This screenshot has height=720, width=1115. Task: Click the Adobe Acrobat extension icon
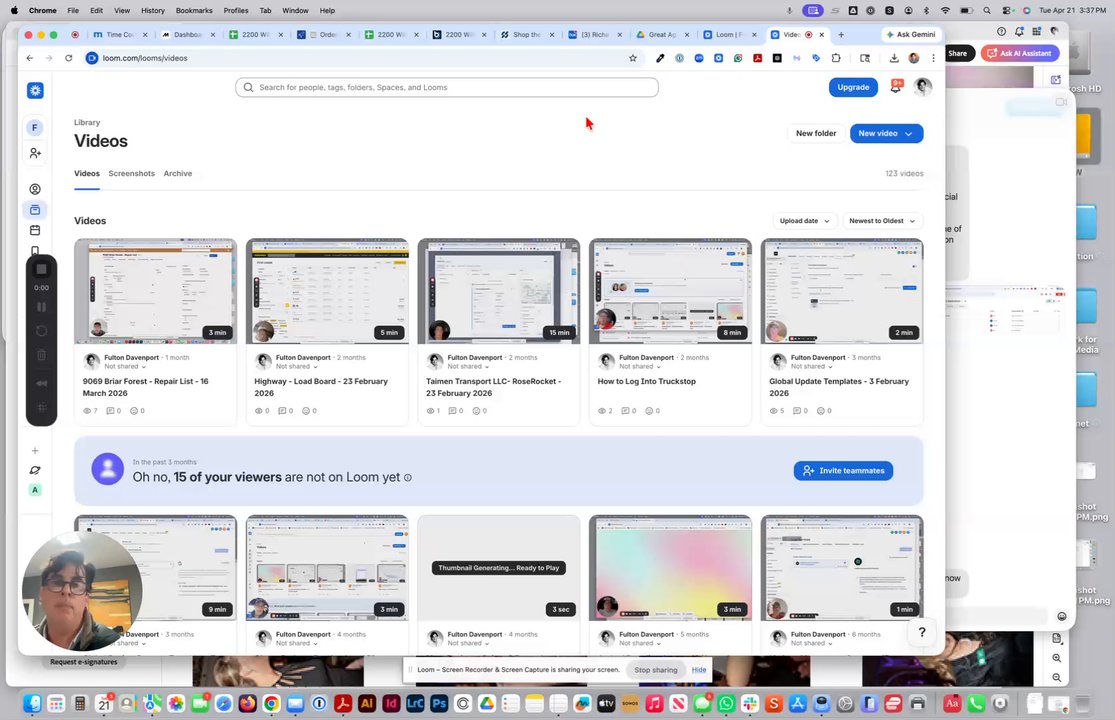757,58
